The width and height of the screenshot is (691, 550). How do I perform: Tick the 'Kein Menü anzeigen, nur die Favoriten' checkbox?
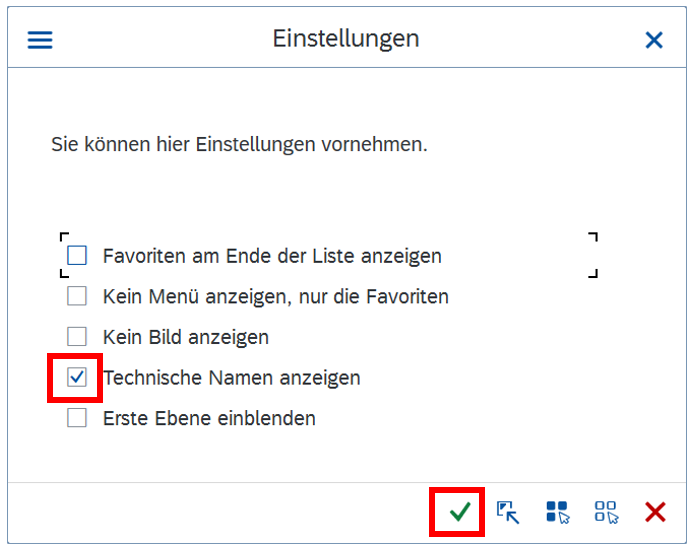77,296
